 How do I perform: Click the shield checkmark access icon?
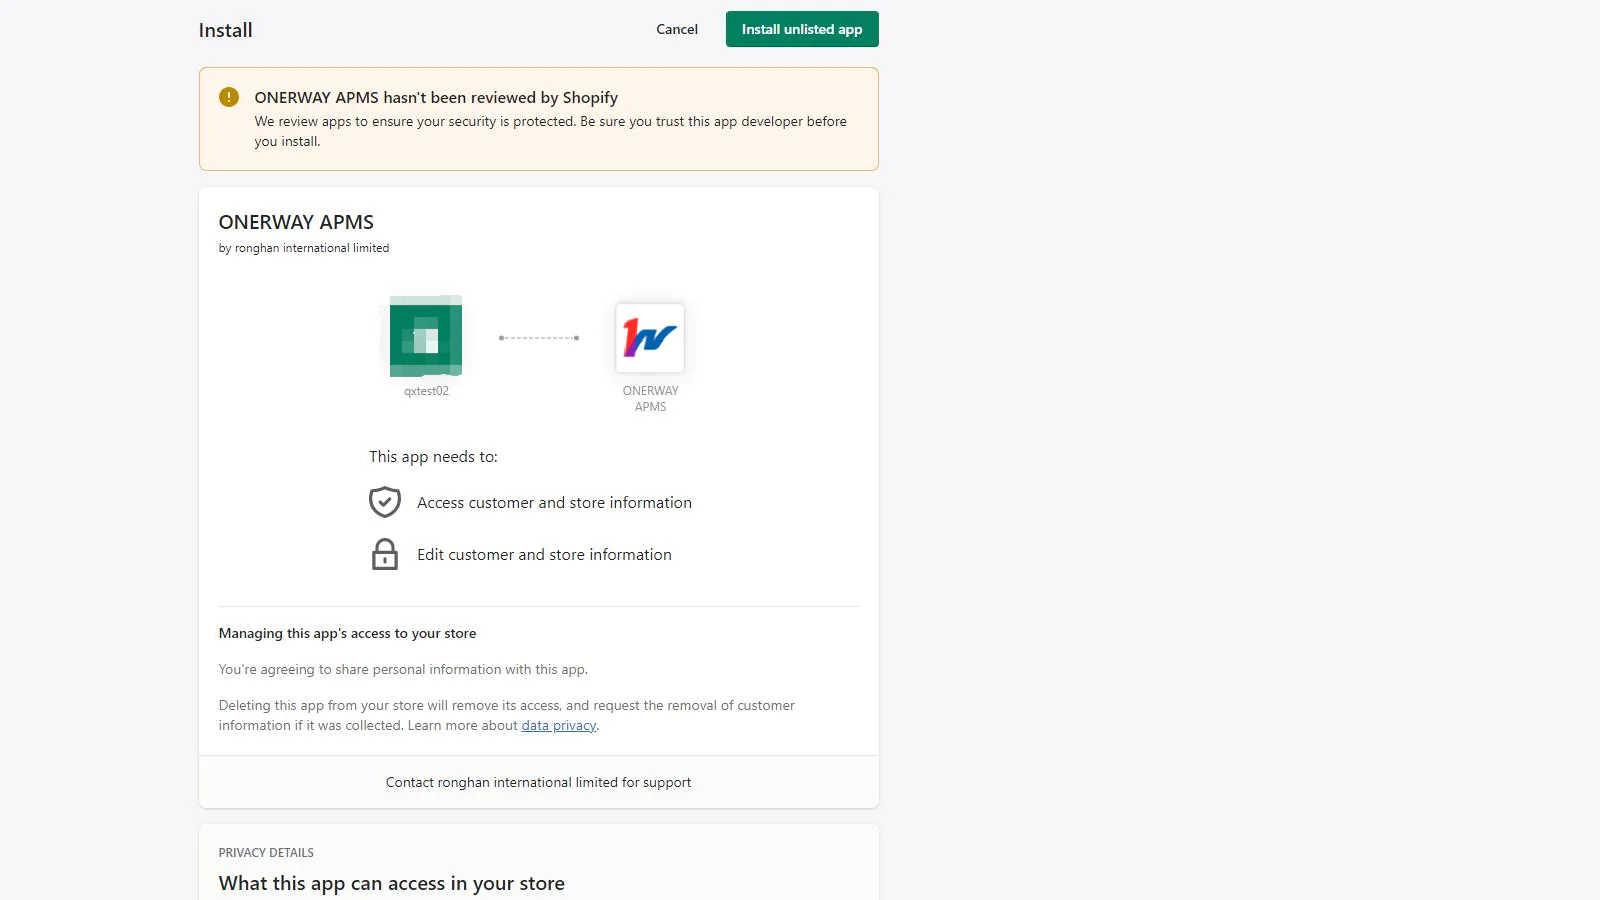(x=385, y=501)
